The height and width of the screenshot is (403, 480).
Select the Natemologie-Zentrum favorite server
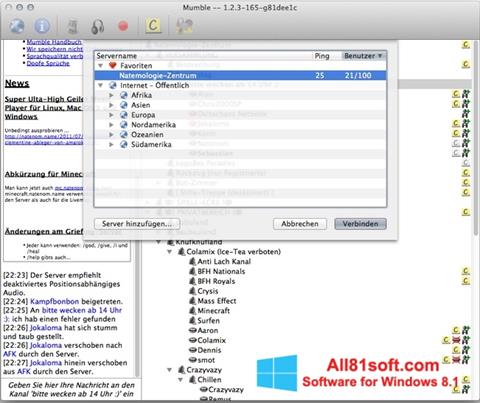click(240, 75)
